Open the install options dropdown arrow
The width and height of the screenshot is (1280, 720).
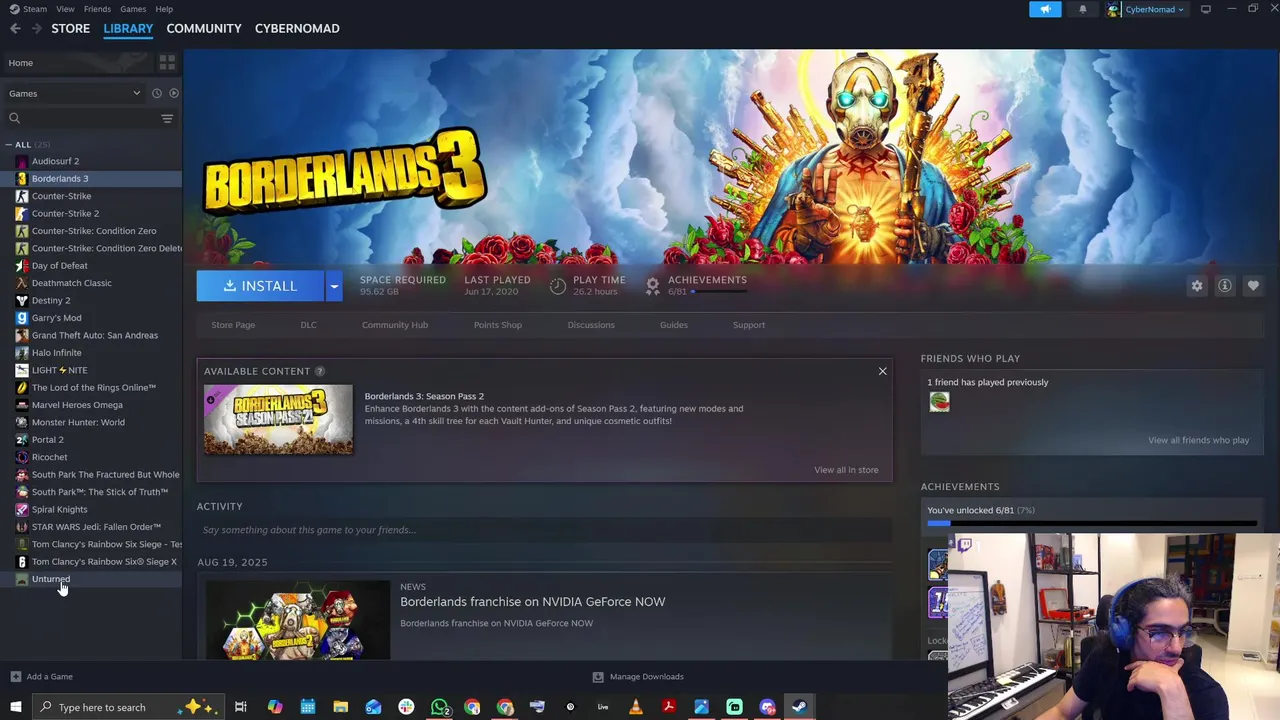point(334,286)
